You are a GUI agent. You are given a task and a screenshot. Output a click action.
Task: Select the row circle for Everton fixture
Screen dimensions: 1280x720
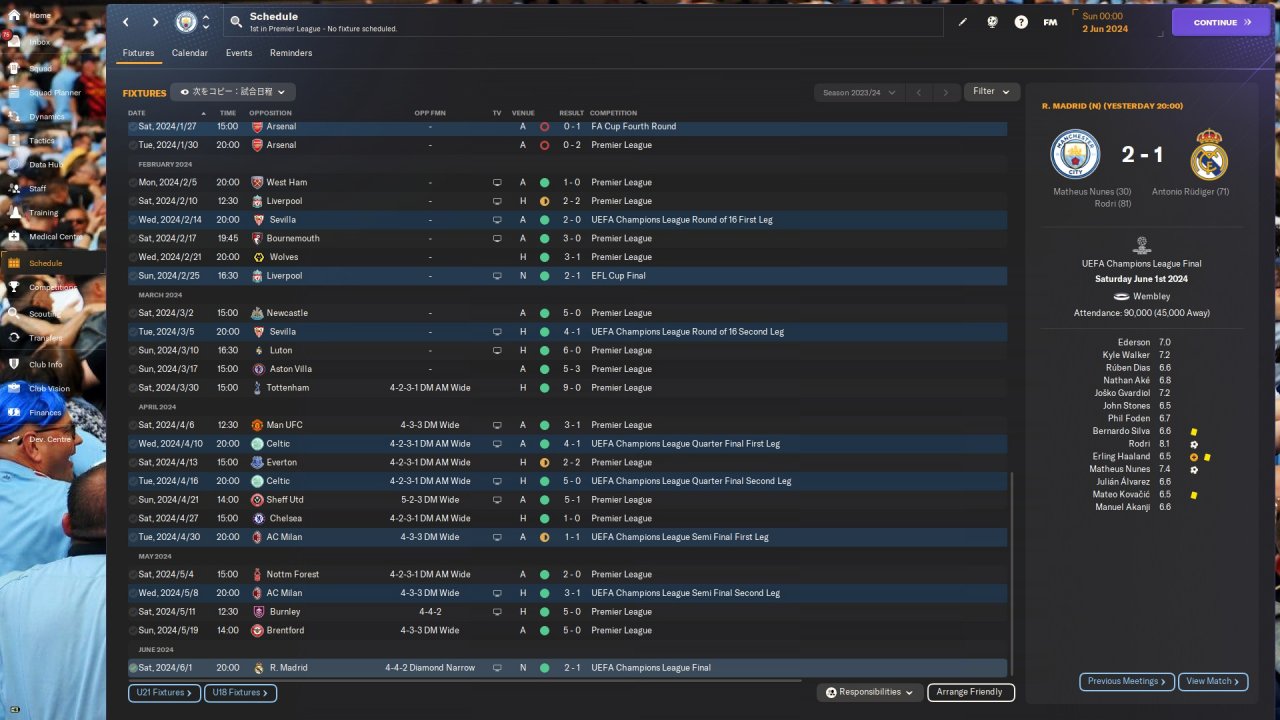point(133,463)
